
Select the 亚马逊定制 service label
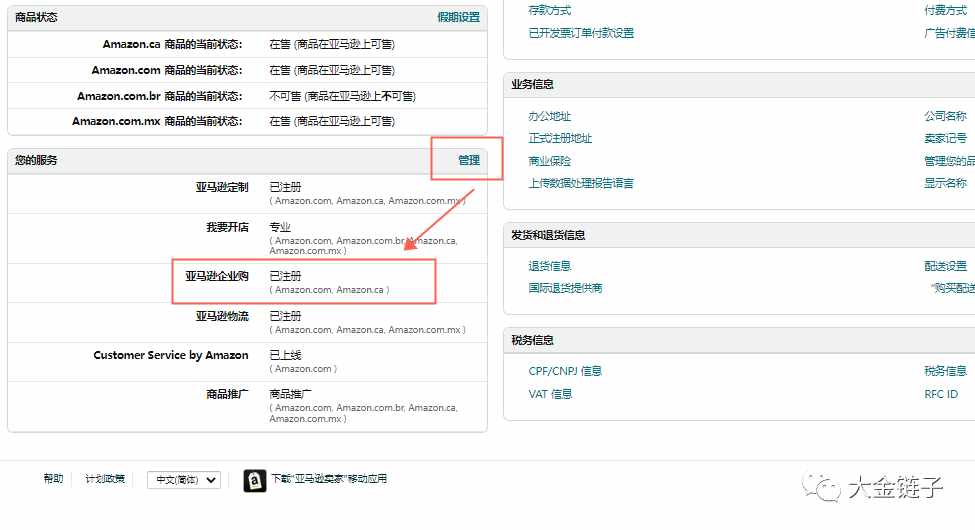[222, 187]
